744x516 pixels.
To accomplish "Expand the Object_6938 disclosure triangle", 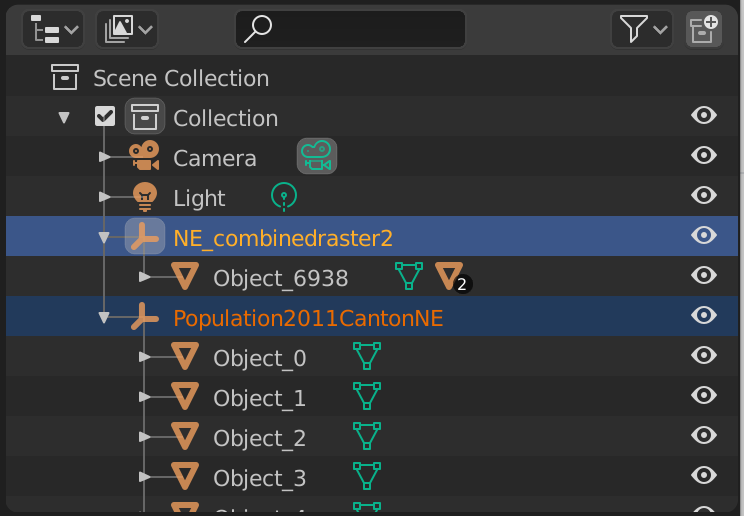I will (144, 277).
